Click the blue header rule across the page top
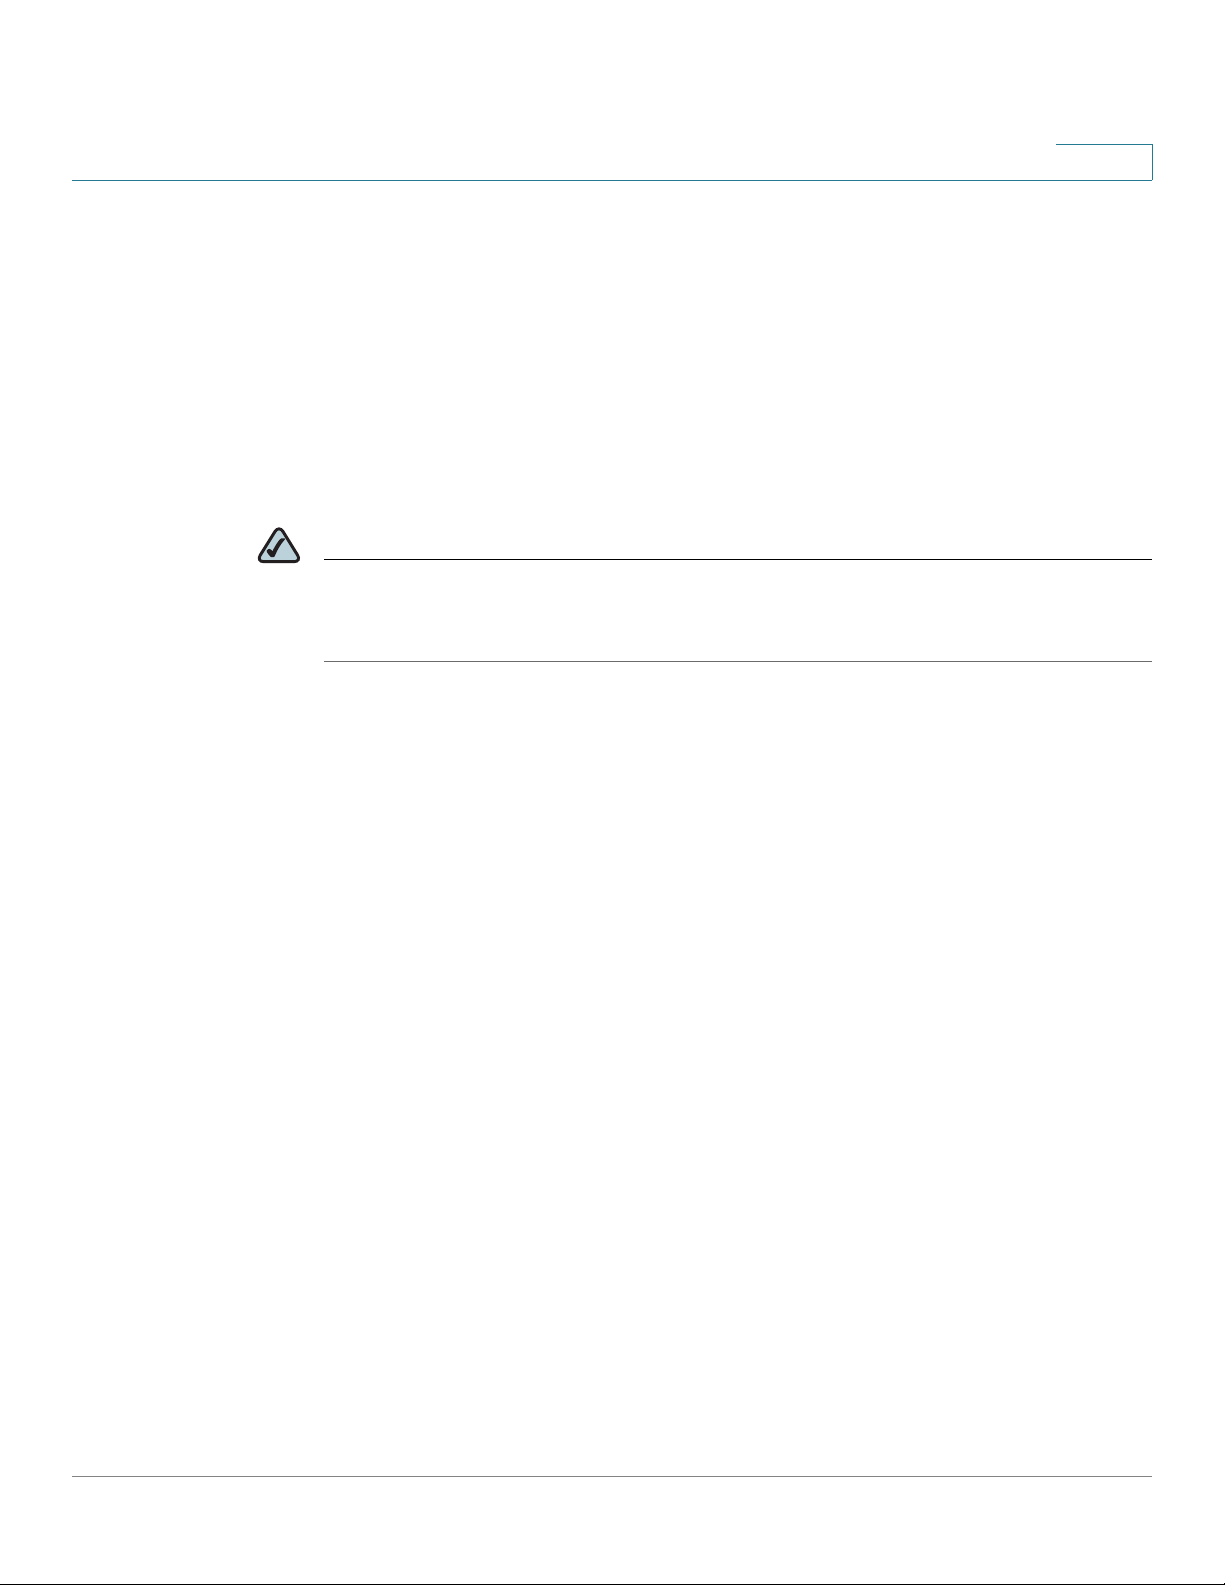1225x1585 pixels. click(612, 180)
